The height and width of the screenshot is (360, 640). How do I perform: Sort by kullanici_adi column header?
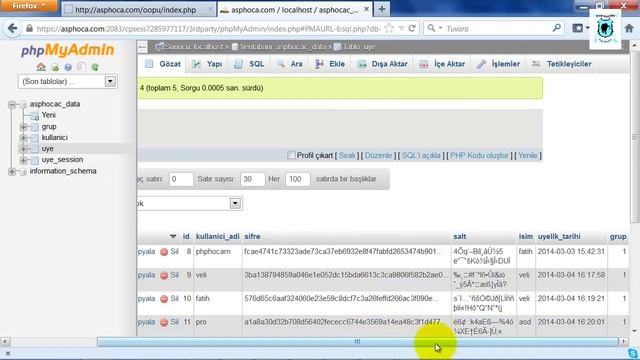(x=218, y=236)
